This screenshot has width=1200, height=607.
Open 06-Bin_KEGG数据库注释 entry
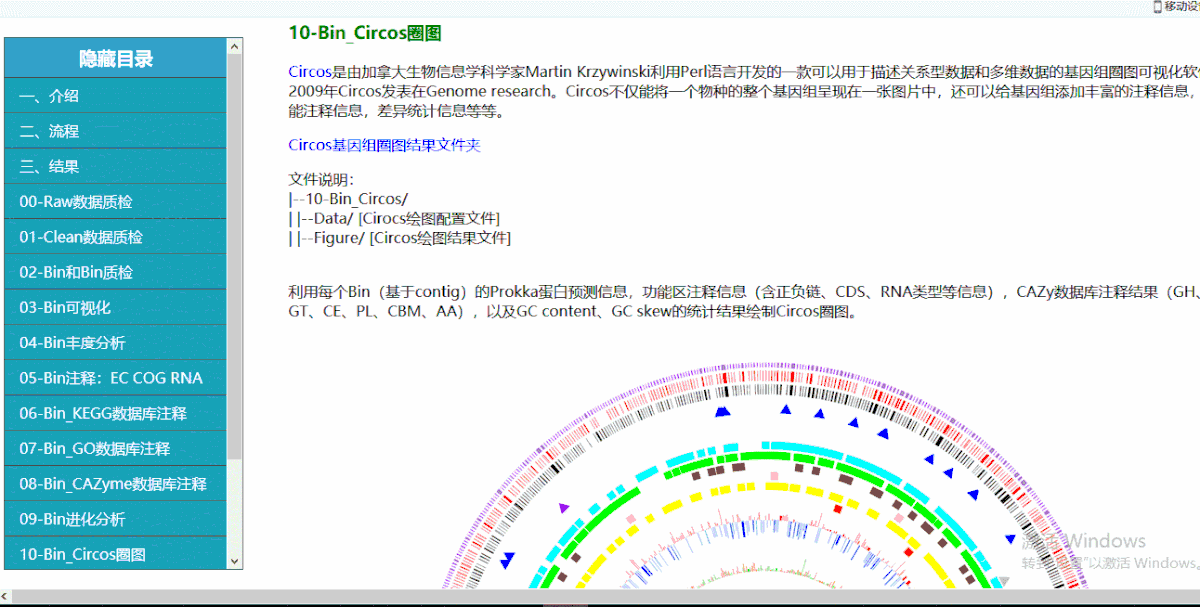click(x=116, y=413)
